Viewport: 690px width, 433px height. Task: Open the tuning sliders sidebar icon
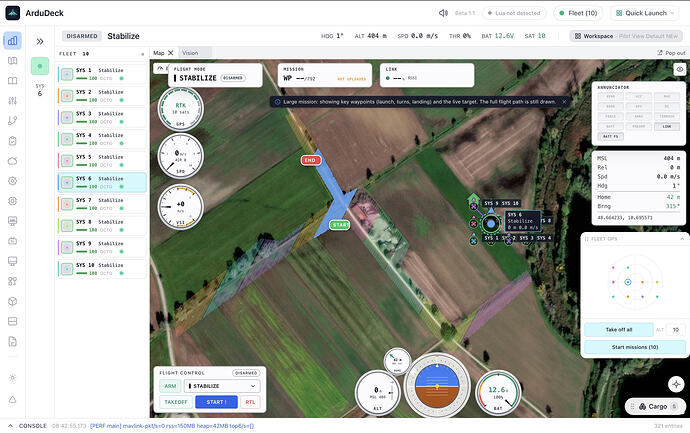click(x=12, y=101)
